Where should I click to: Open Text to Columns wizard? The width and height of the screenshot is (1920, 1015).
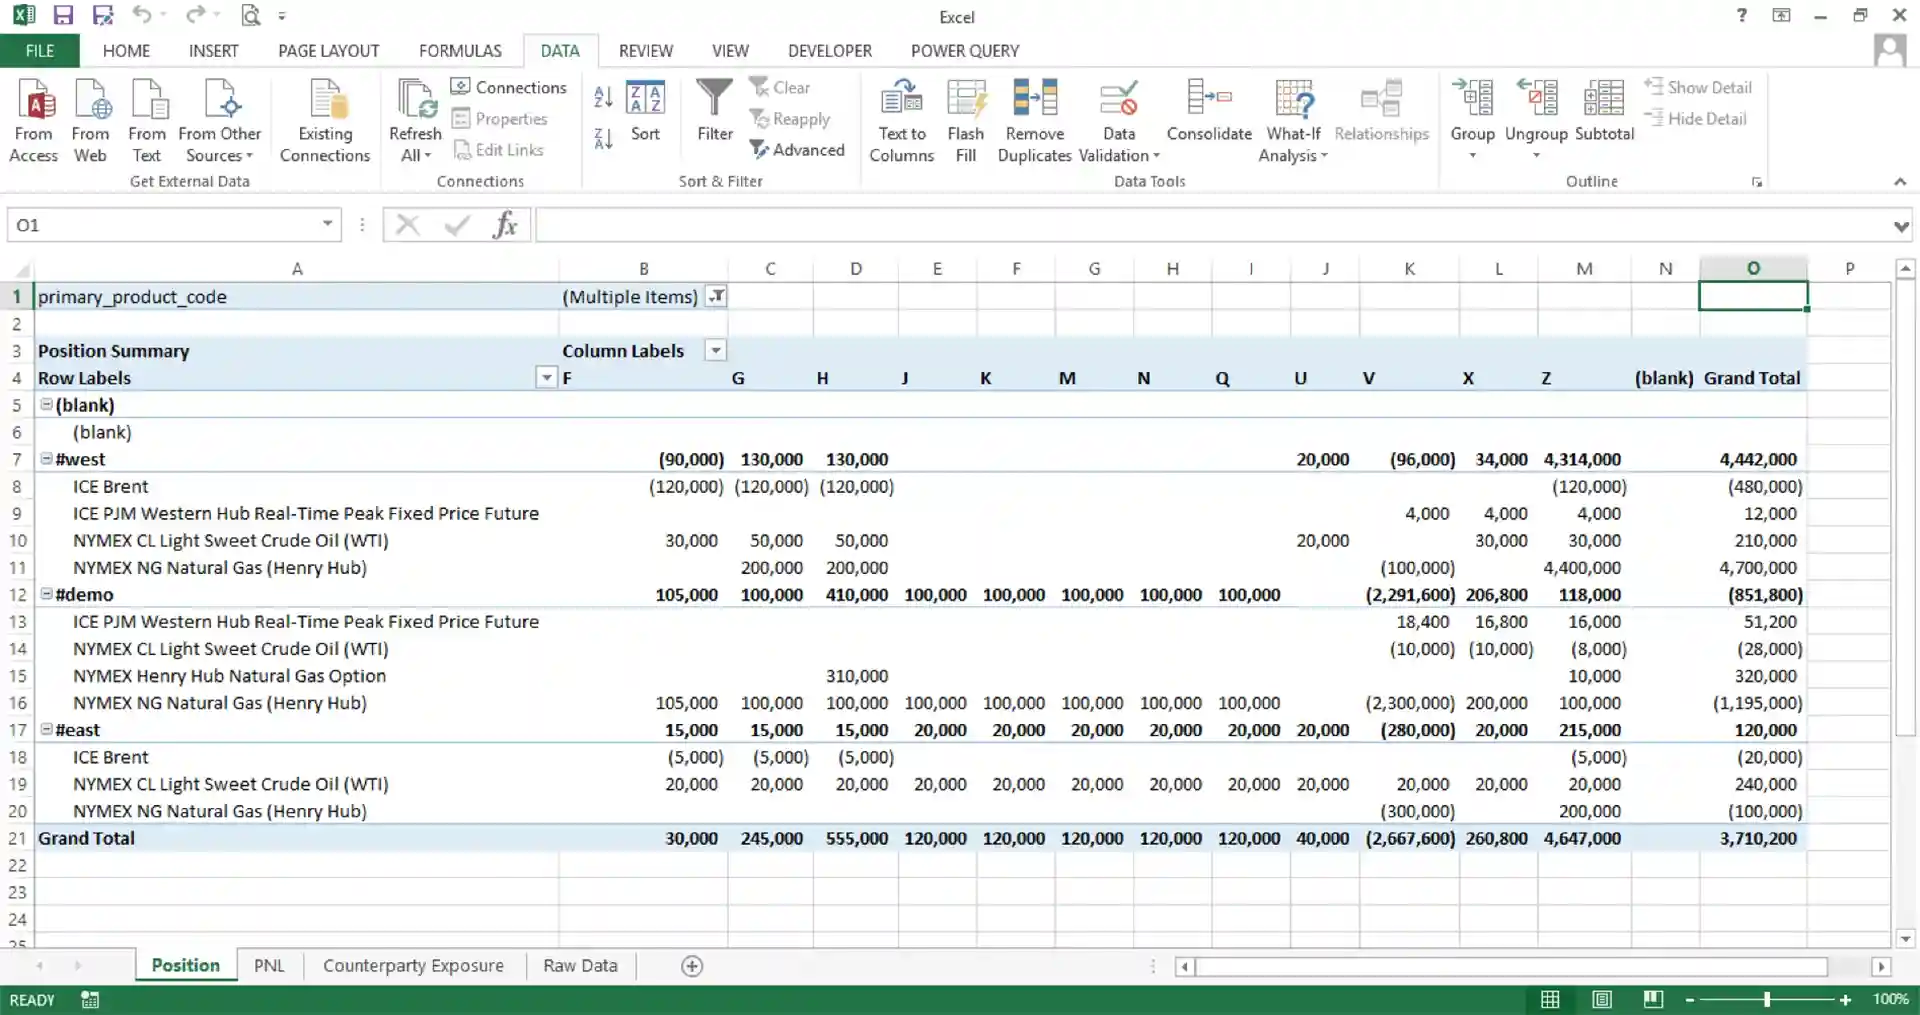pyautogui.click(x=902, y=119)
